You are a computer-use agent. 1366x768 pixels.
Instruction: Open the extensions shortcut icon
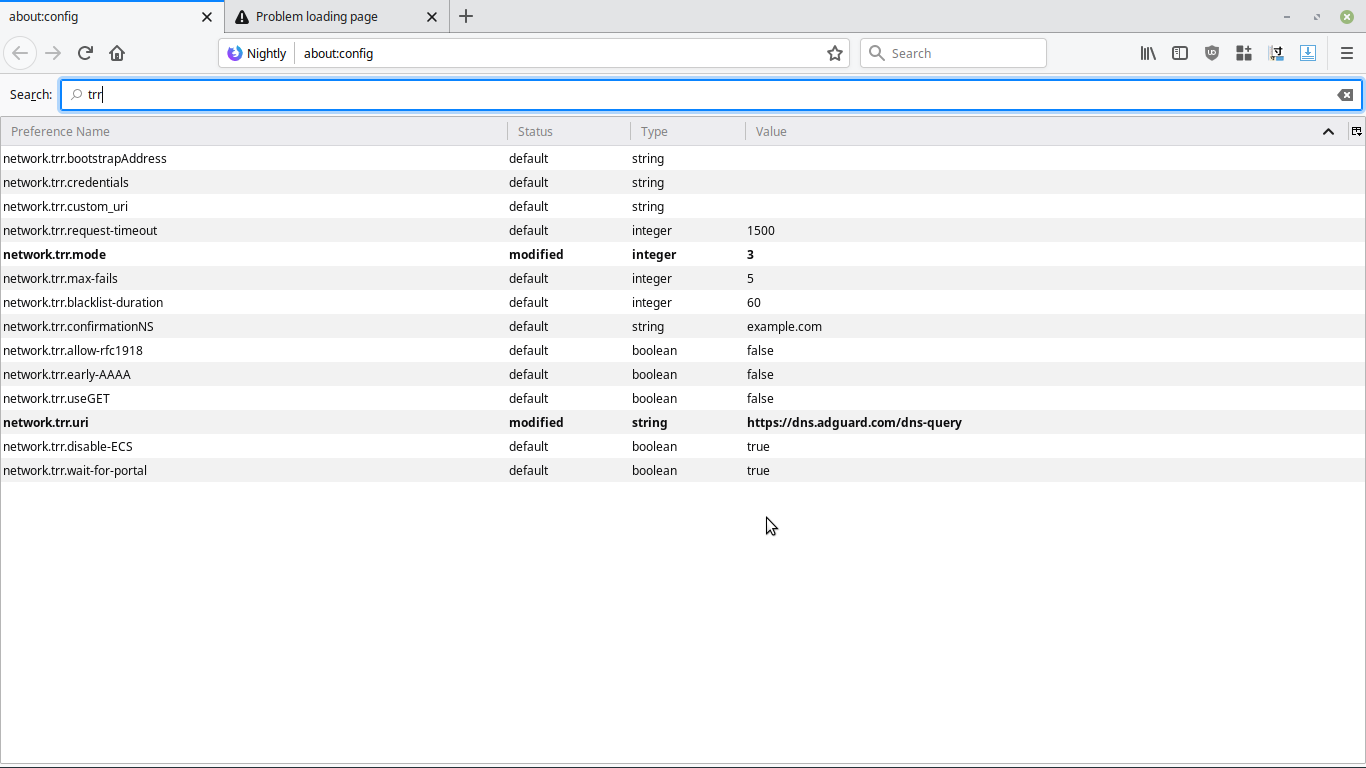click(x=1243, y=53)
